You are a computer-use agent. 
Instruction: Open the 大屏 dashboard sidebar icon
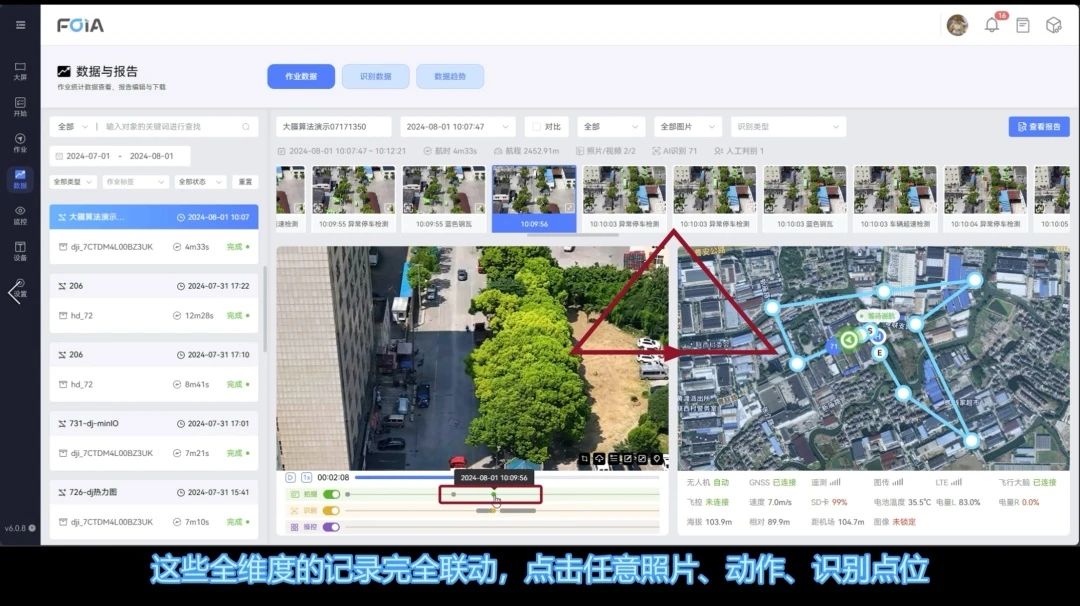click(20, 71)
